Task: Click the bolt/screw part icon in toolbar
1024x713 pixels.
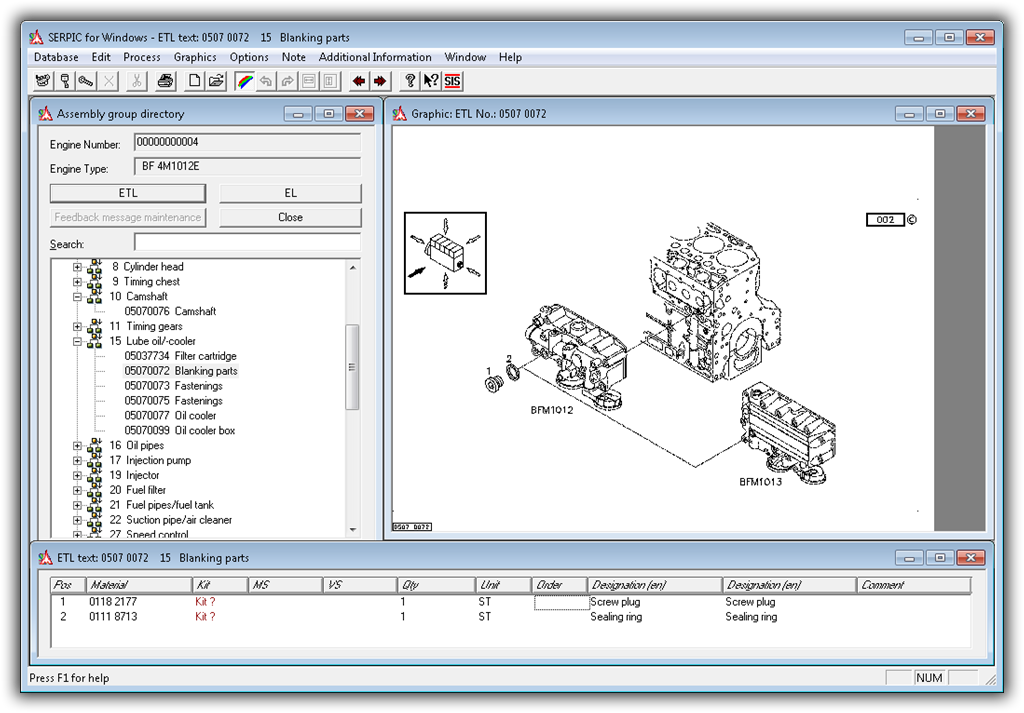Action: (87, 81)
